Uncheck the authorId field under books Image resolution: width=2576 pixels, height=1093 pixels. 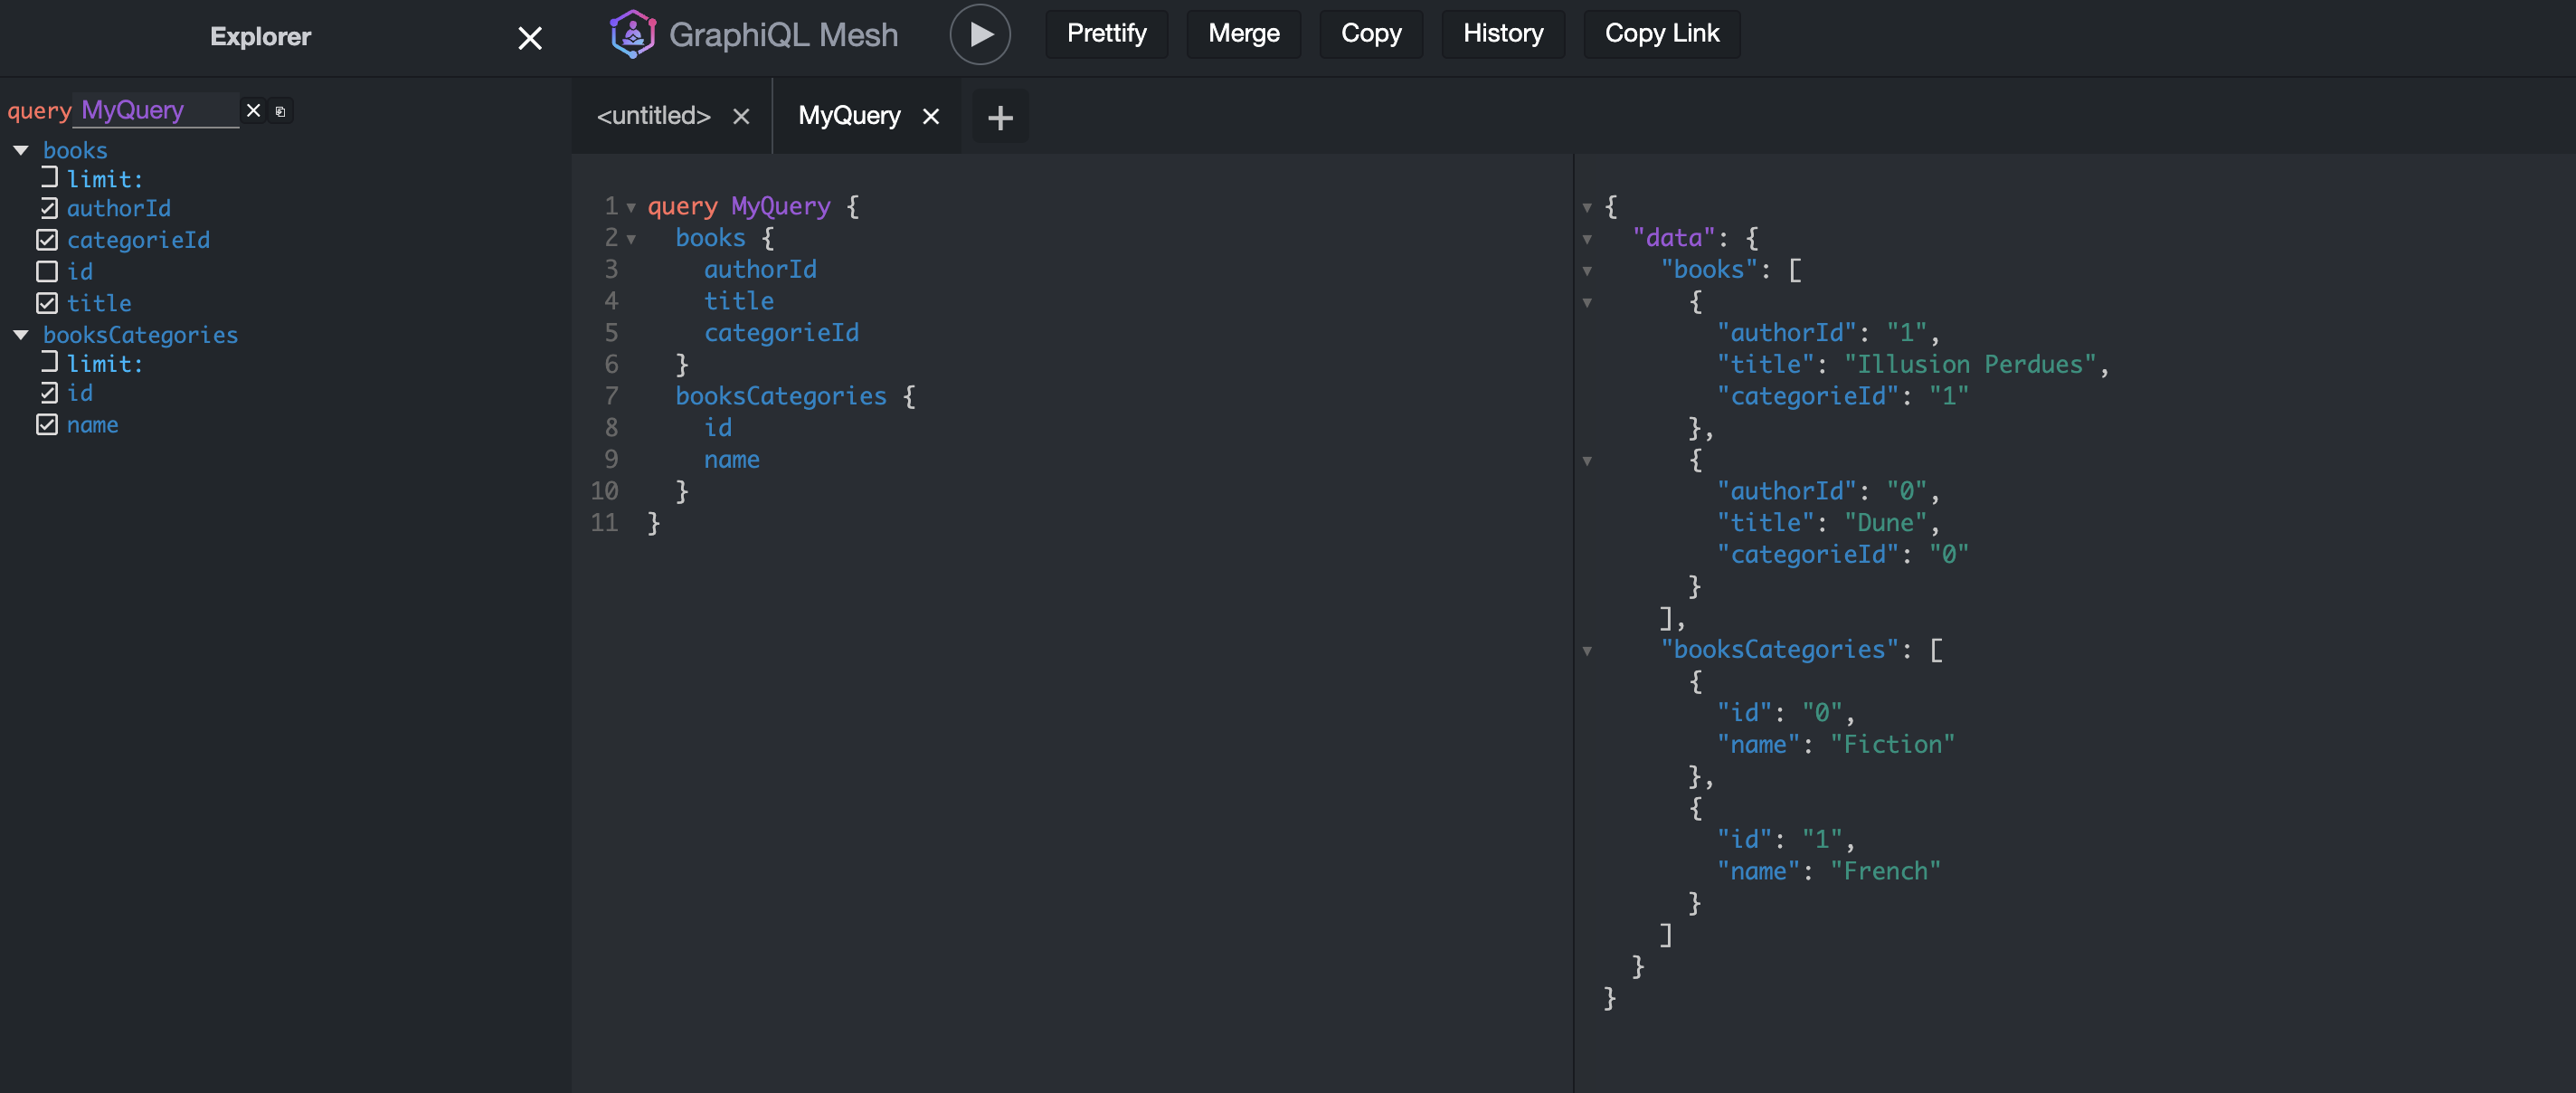(47, 208)
